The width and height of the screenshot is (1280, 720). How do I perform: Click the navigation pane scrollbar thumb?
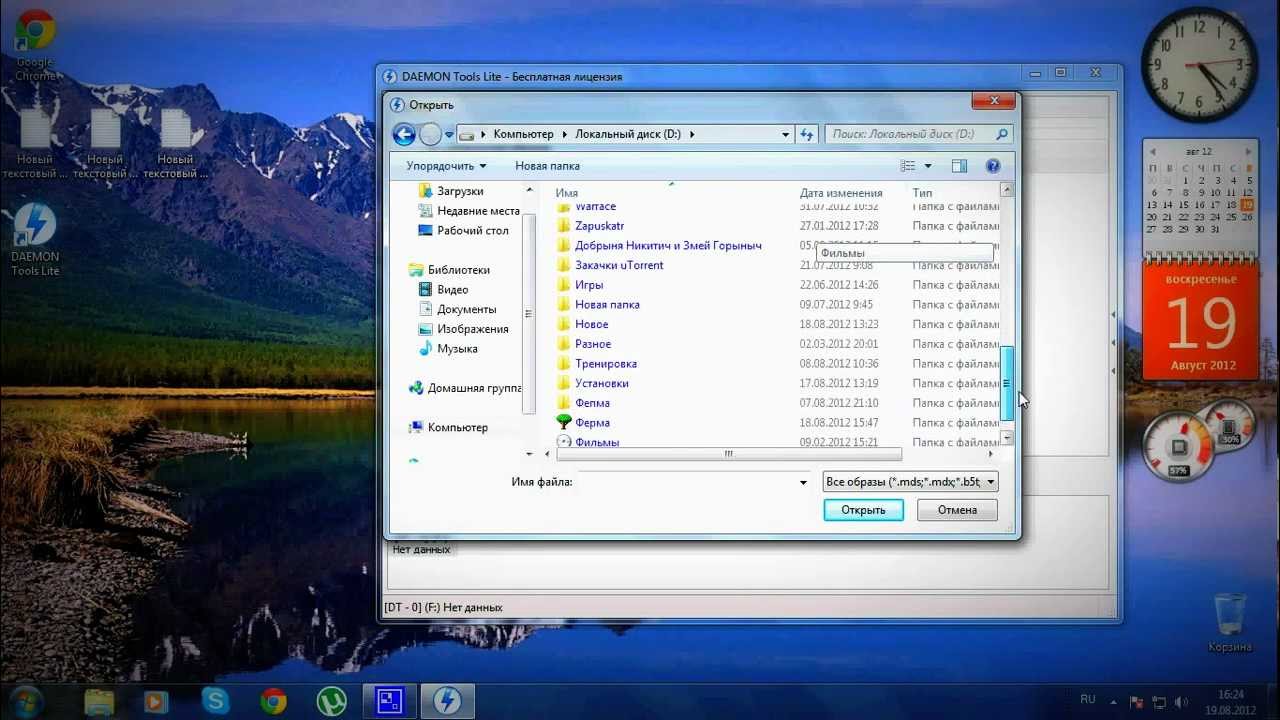(x=530, y=313)
